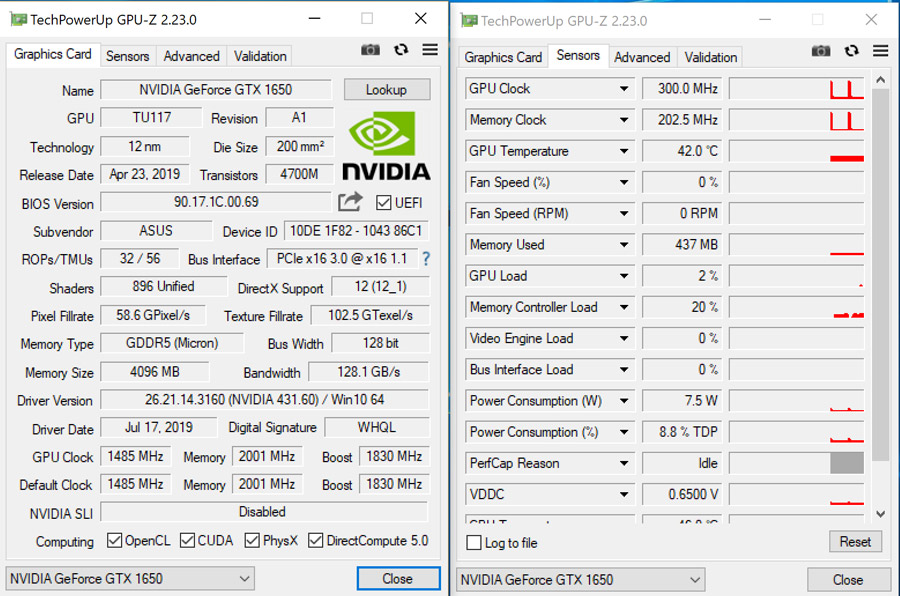Open Power Consumption (W) dropdown
The height and width of the screenshot is (596, 900).
623,401
